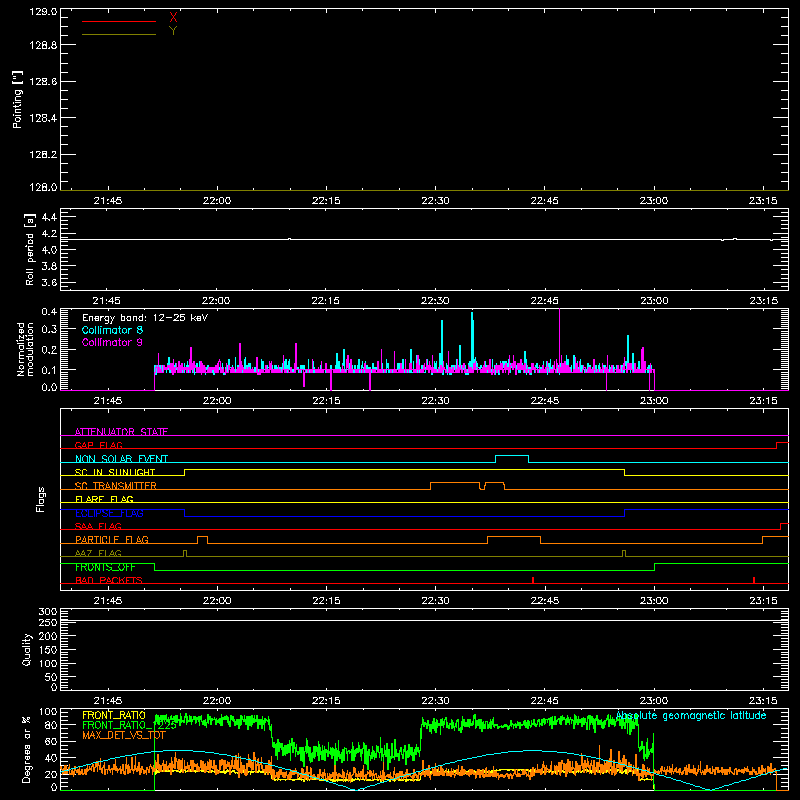Click the Roll period axis title
This screenshot has height=800, width=800.
pyautogui.click(x=30, y=250)
